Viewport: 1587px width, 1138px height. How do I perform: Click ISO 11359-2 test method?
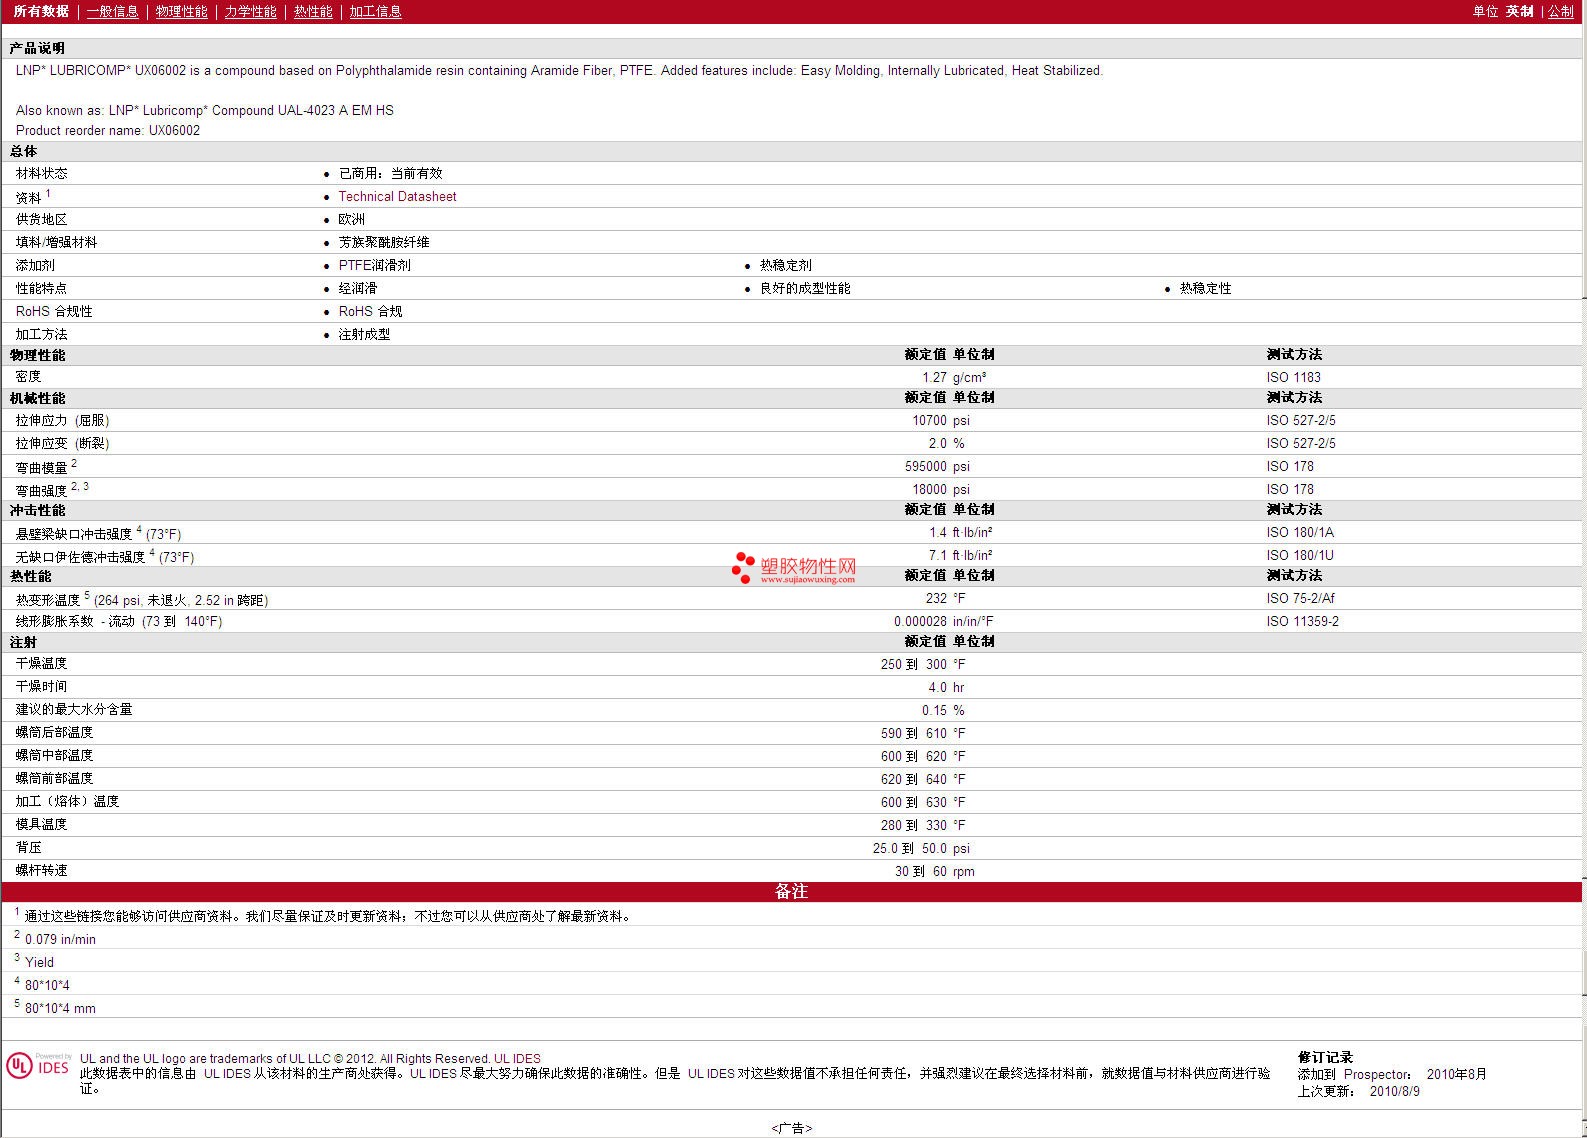[1302, 621]
